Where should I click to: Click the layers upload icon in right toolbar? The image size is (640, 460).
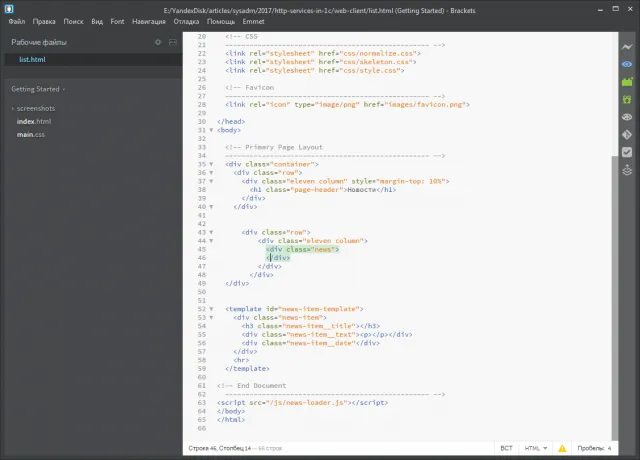pyautogui.click(x=627, y=170)
